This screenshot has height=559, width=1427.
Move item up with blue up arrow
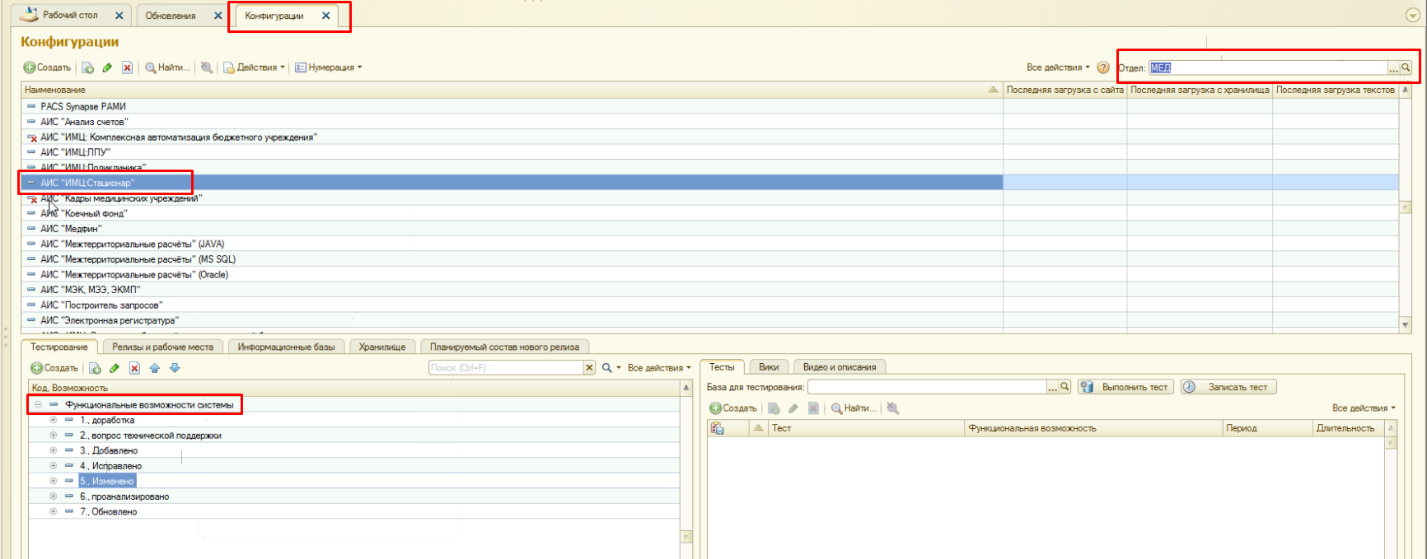click(x=154, y=368)
